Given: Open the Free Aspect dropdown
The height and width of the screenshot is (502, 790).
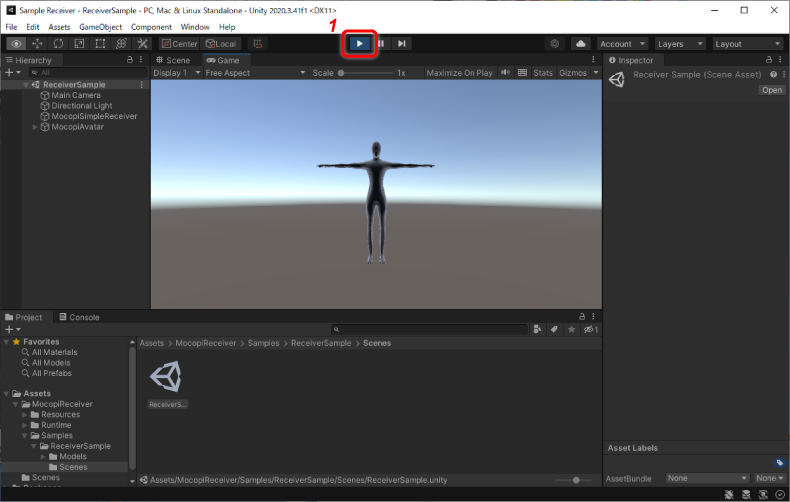Looking at the screenshot, I should 255,73.
